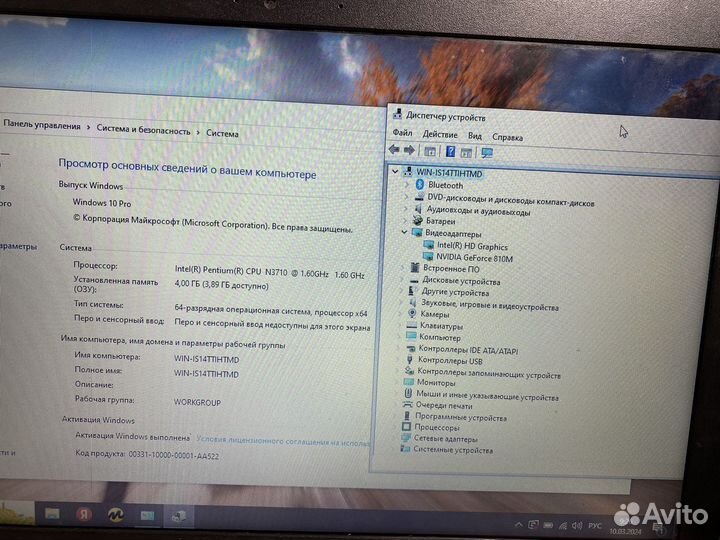Switch to System window taskbar button
Screen dimensions: 720x540
[147, 516]
